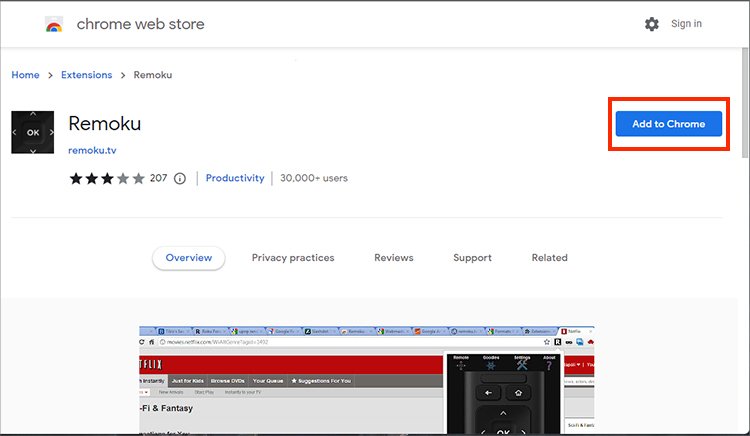Open the Related tab
The width and height of the screenshot is (750, 436).
pyautogui.click(x=550, y=258)
